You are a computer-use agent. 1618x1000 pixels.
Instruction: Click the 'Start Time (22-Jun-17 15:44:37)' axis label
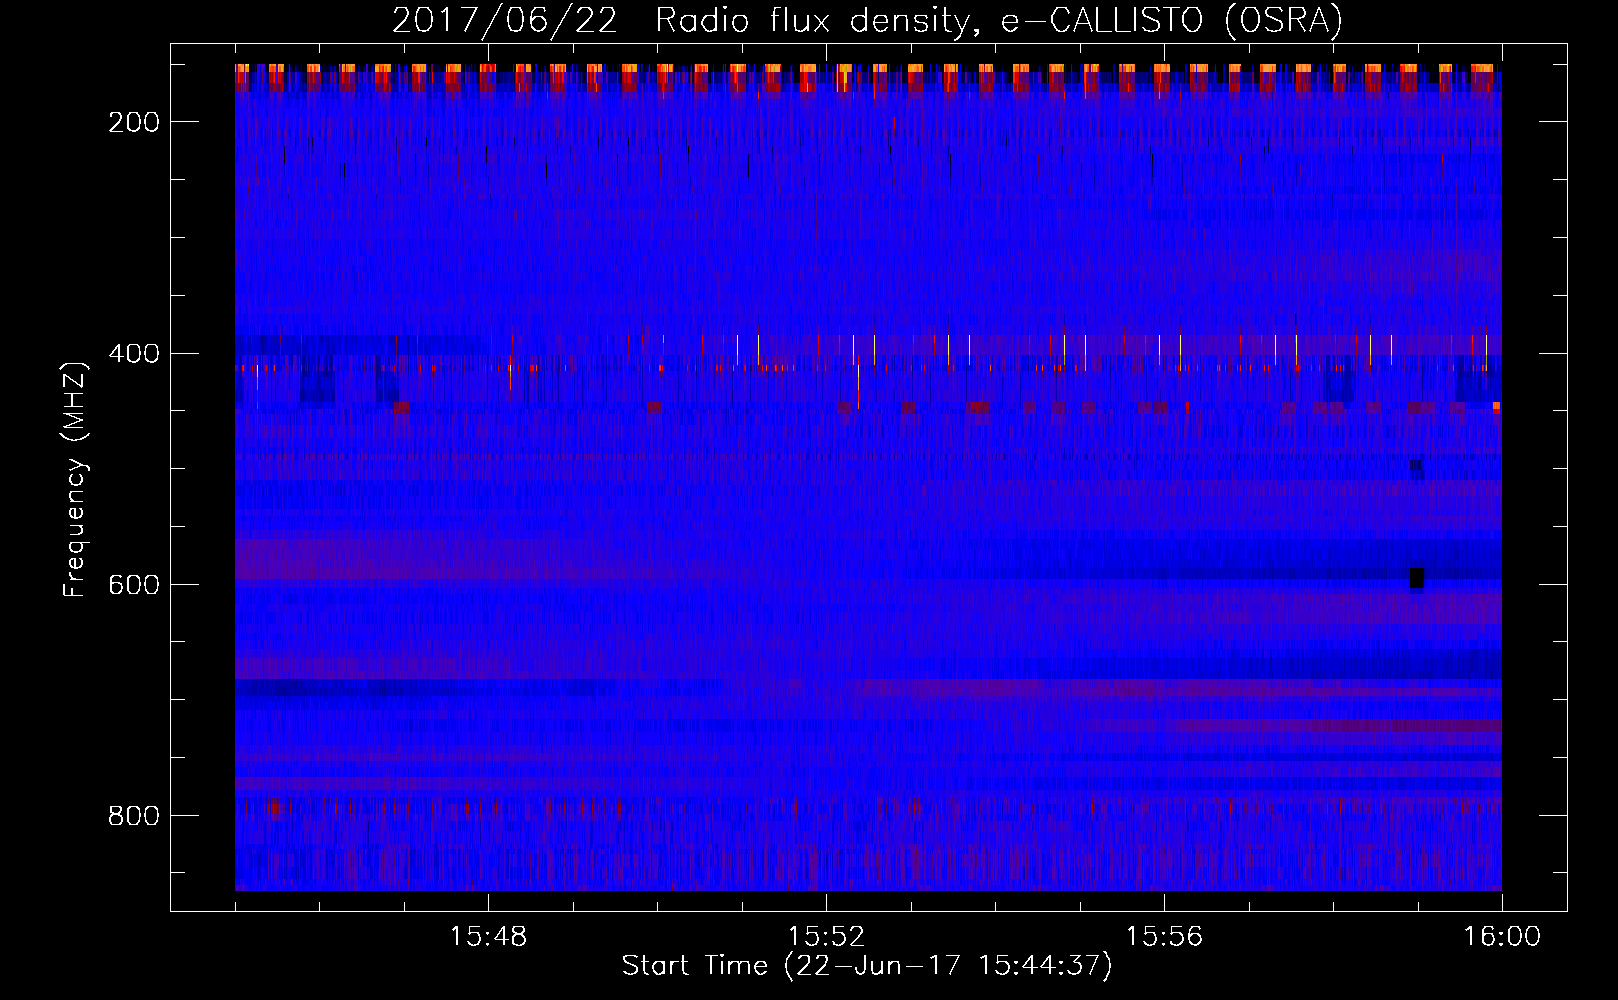click(x=867, y=966)
